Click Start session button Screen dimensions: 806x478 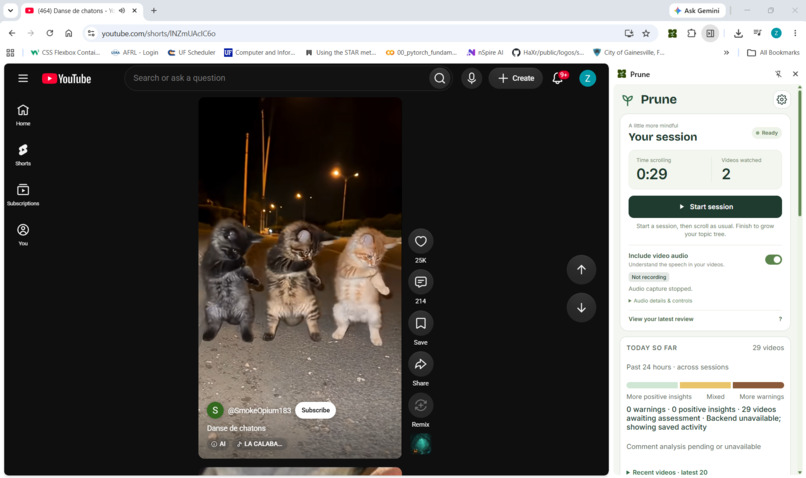tap(705, 207)
